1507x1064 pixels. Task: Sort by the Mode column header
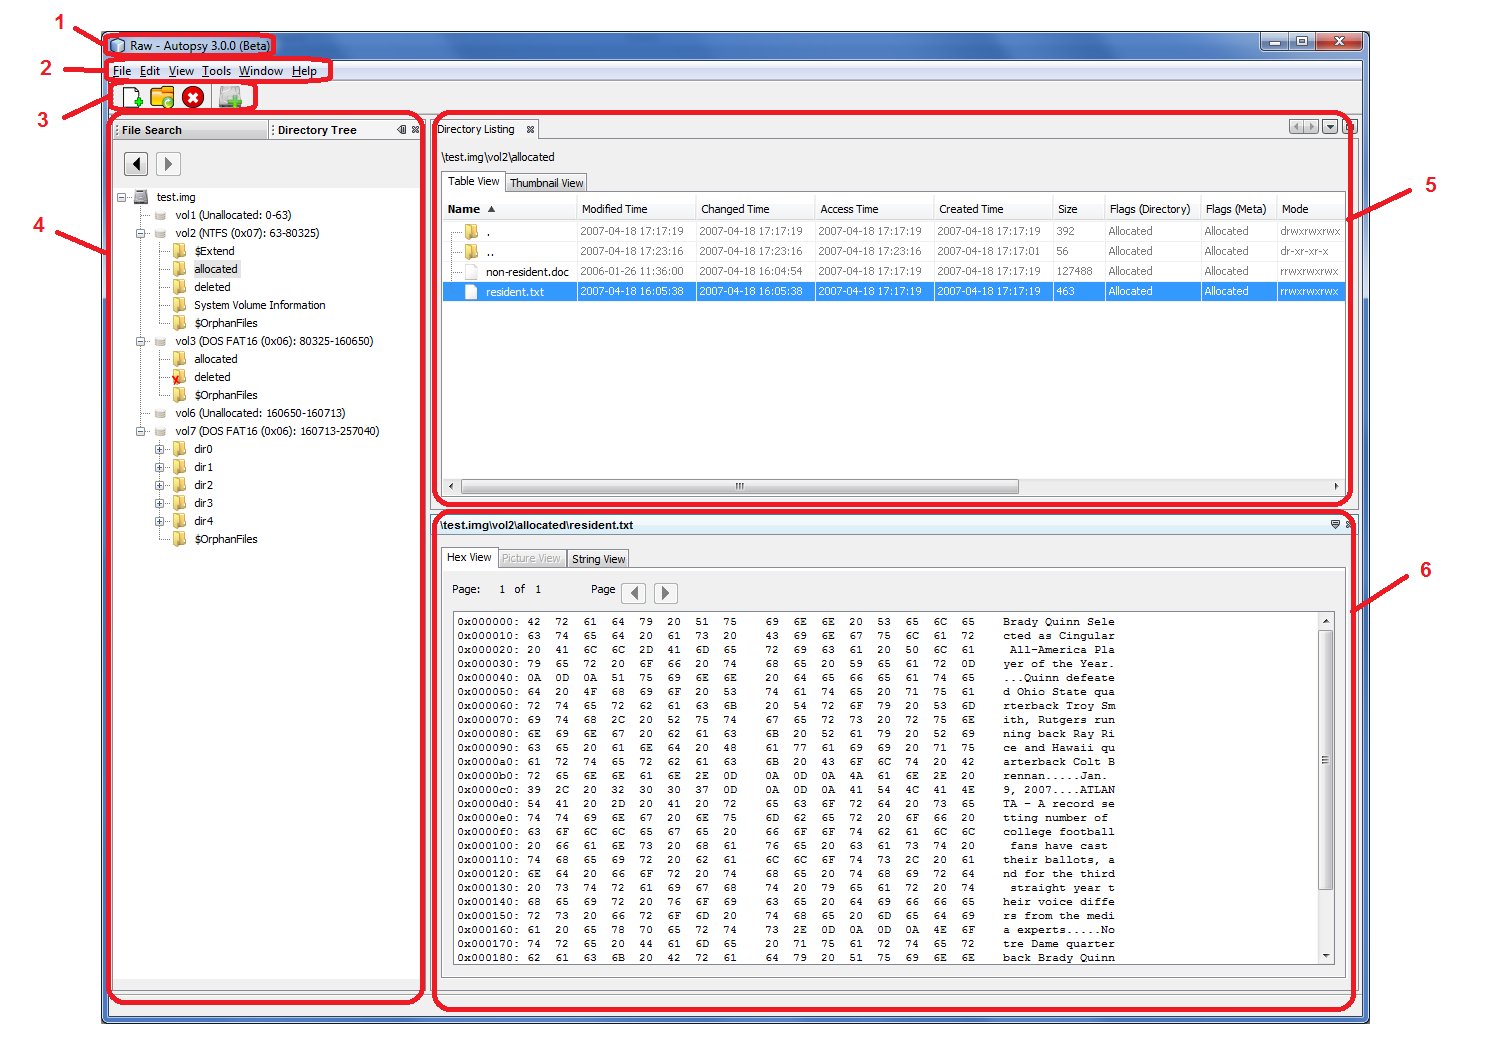pos(1311,209)
